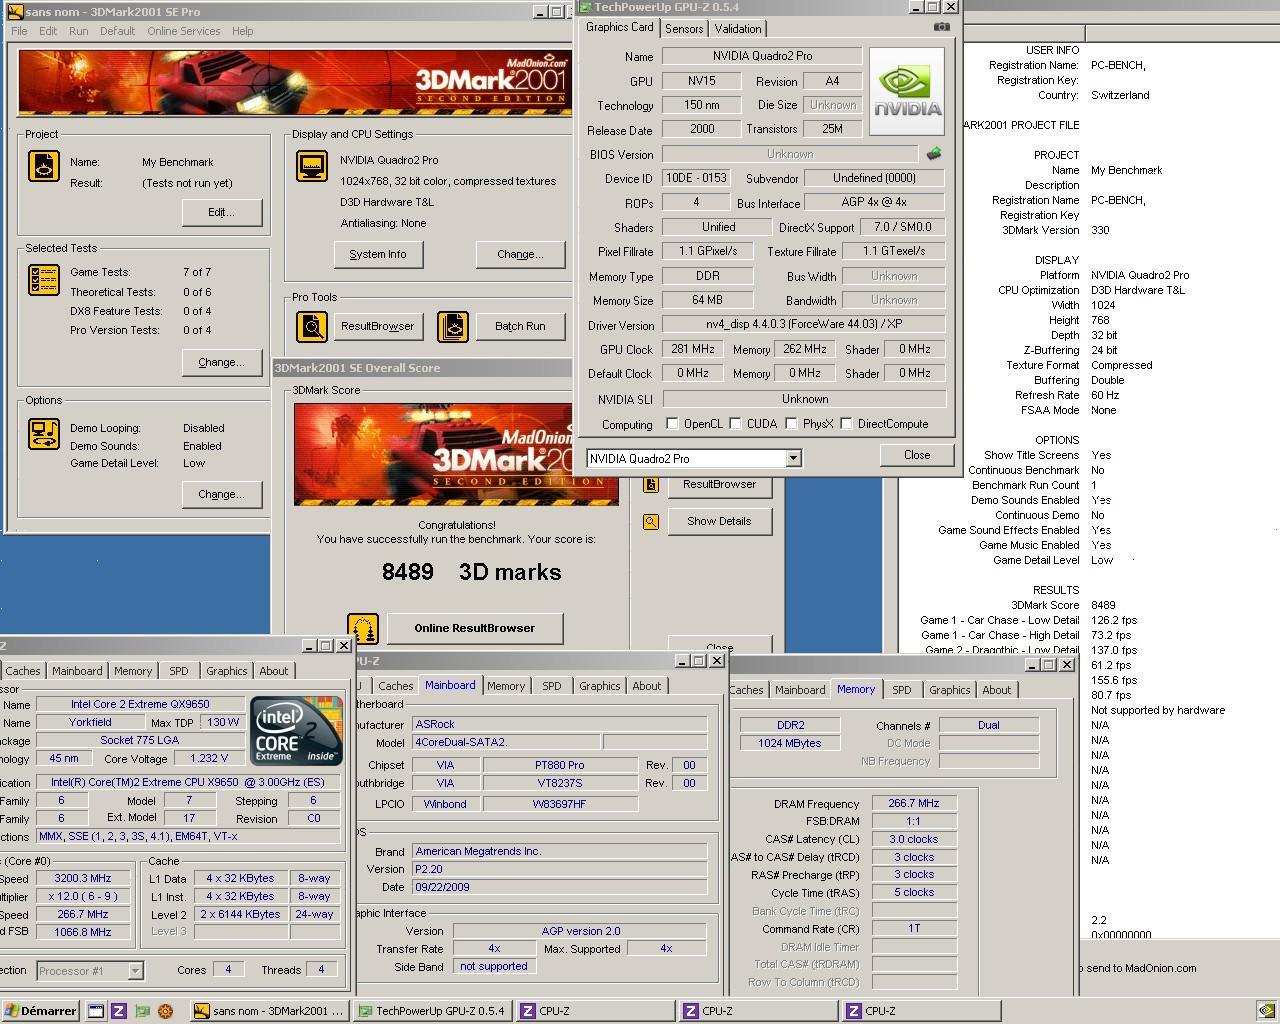Screen dimensions: 1280x1024
Task: Click the orange round quick launch icon
Action: click(x=165, y=1011)
